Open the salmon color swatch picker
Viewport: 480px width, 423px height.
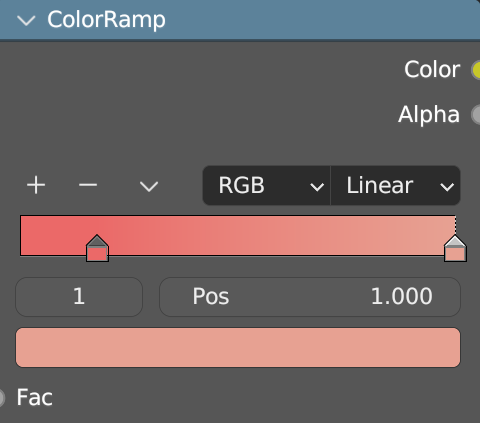click(238, 347)
